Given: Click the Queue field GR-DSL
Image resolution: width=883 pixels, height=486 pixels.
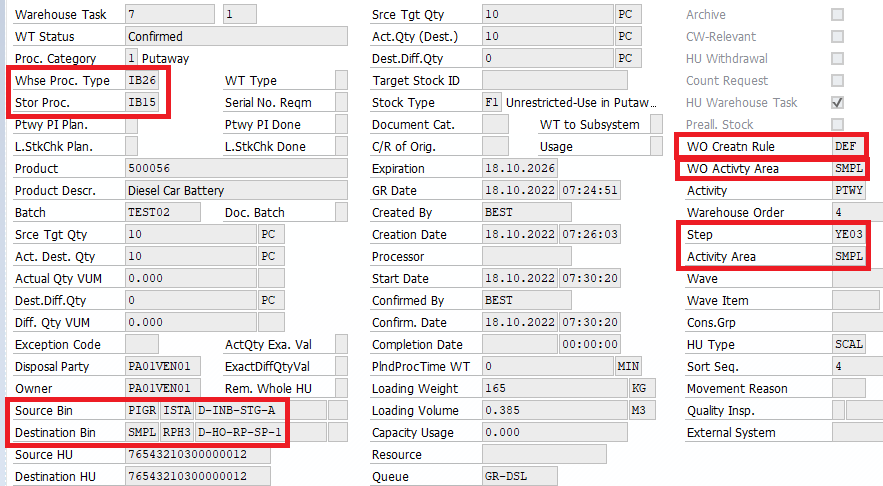Looking at the screenshot, I should tap(520, 476).
